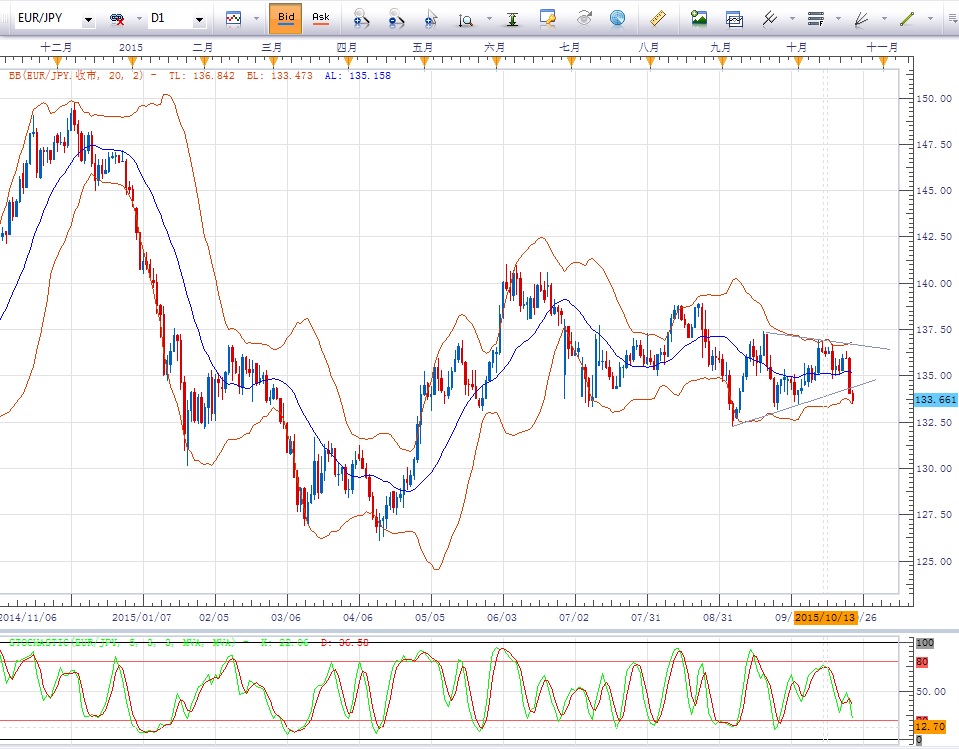959x749 pixels.
Task: Select the ruler measurement tool
Action: (x=657, y=18)
